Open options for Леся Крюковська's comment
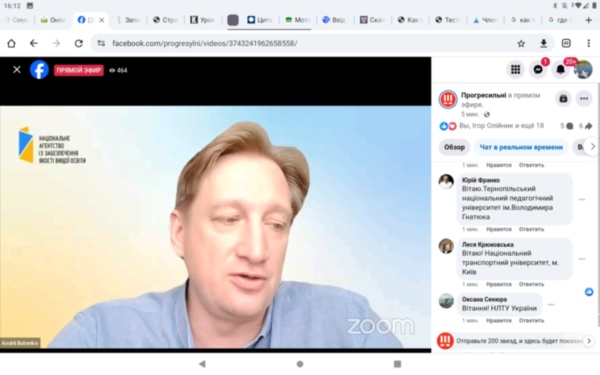 (x=582, y=259)
